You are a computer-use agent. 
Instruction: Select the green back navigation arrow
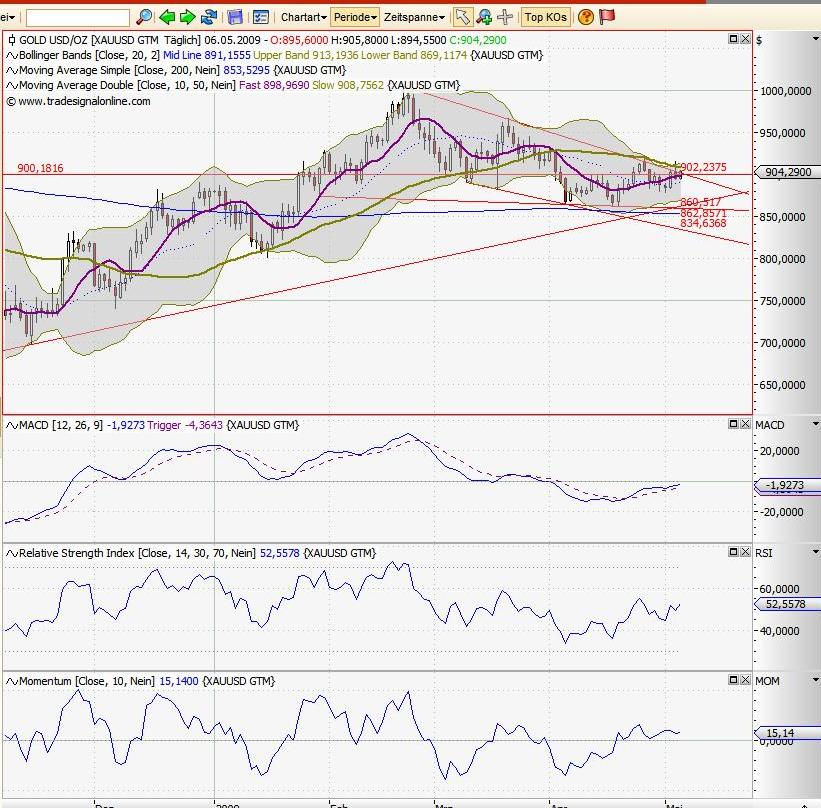point(167,16)
